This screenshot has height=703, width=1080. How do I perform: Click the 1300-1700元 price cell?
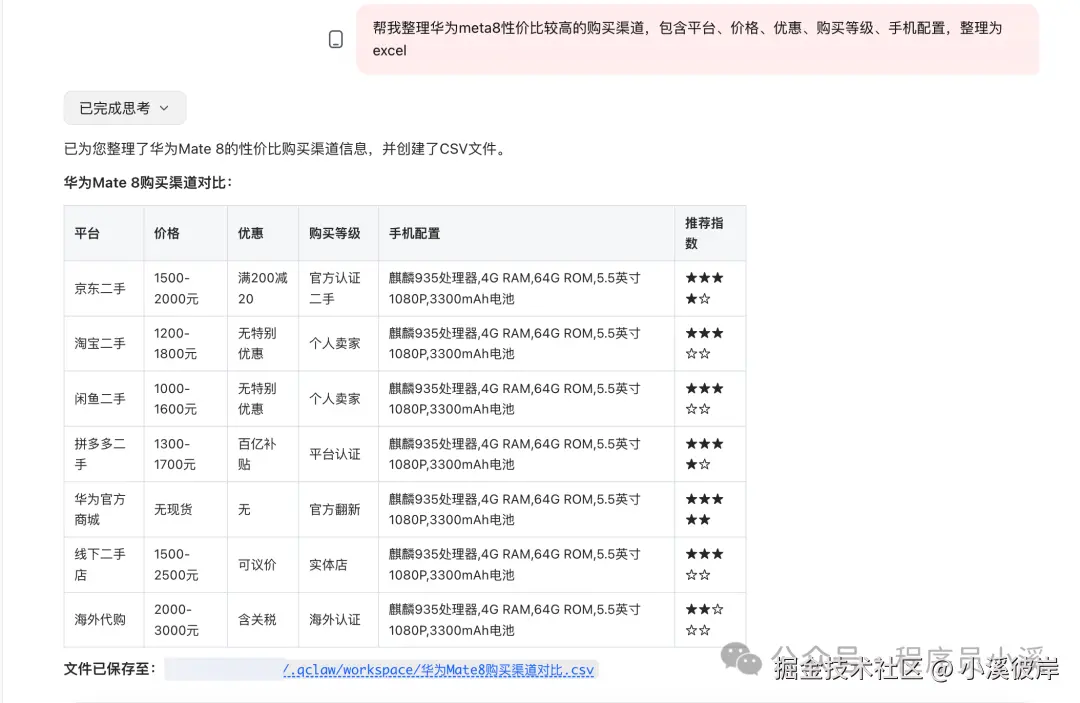(185, 454)
